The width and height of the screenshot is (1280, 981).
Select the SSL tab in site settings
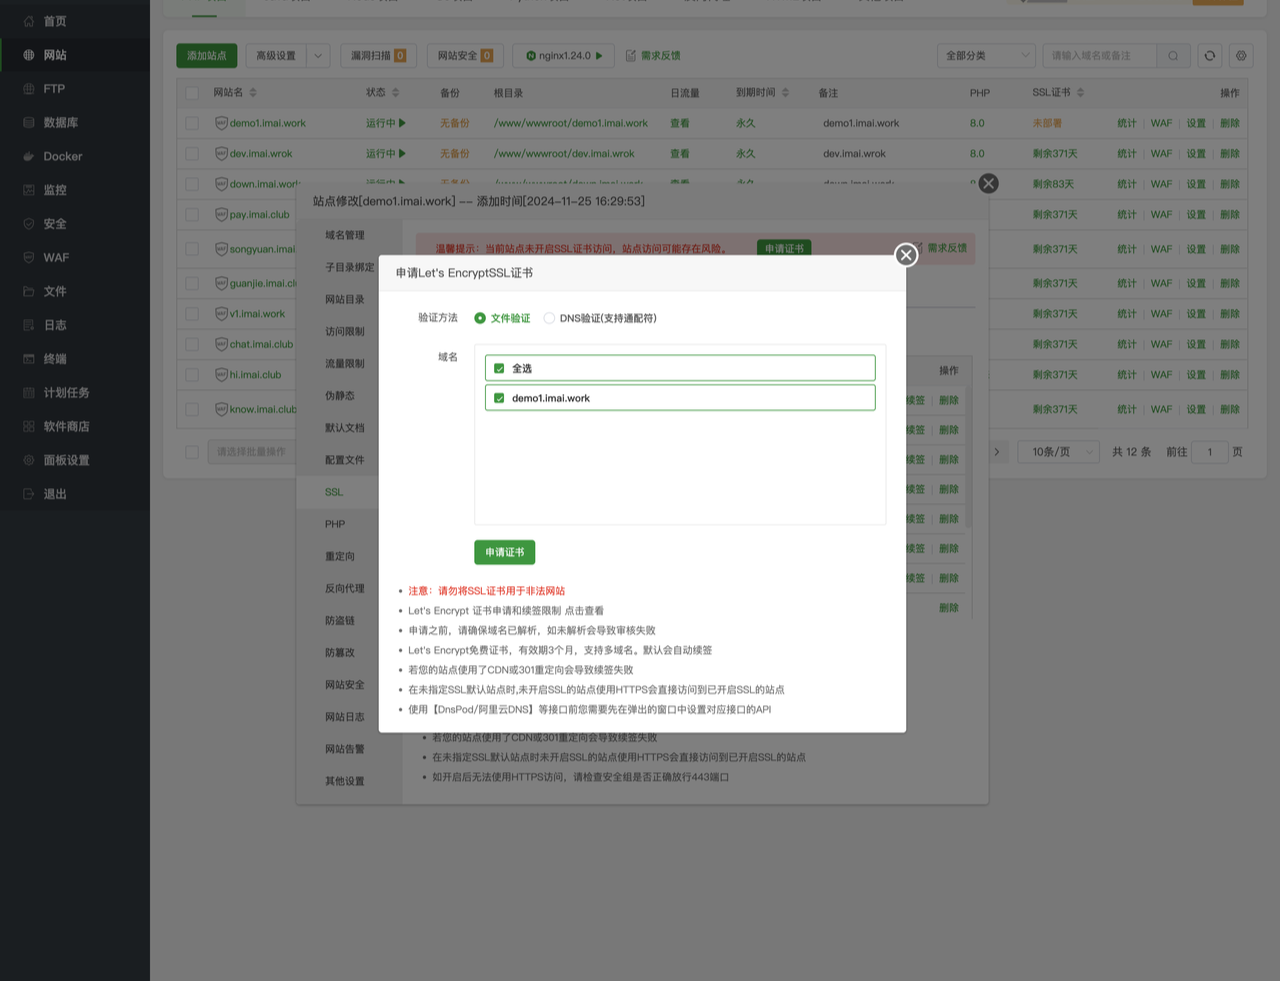tap(334, 492)
